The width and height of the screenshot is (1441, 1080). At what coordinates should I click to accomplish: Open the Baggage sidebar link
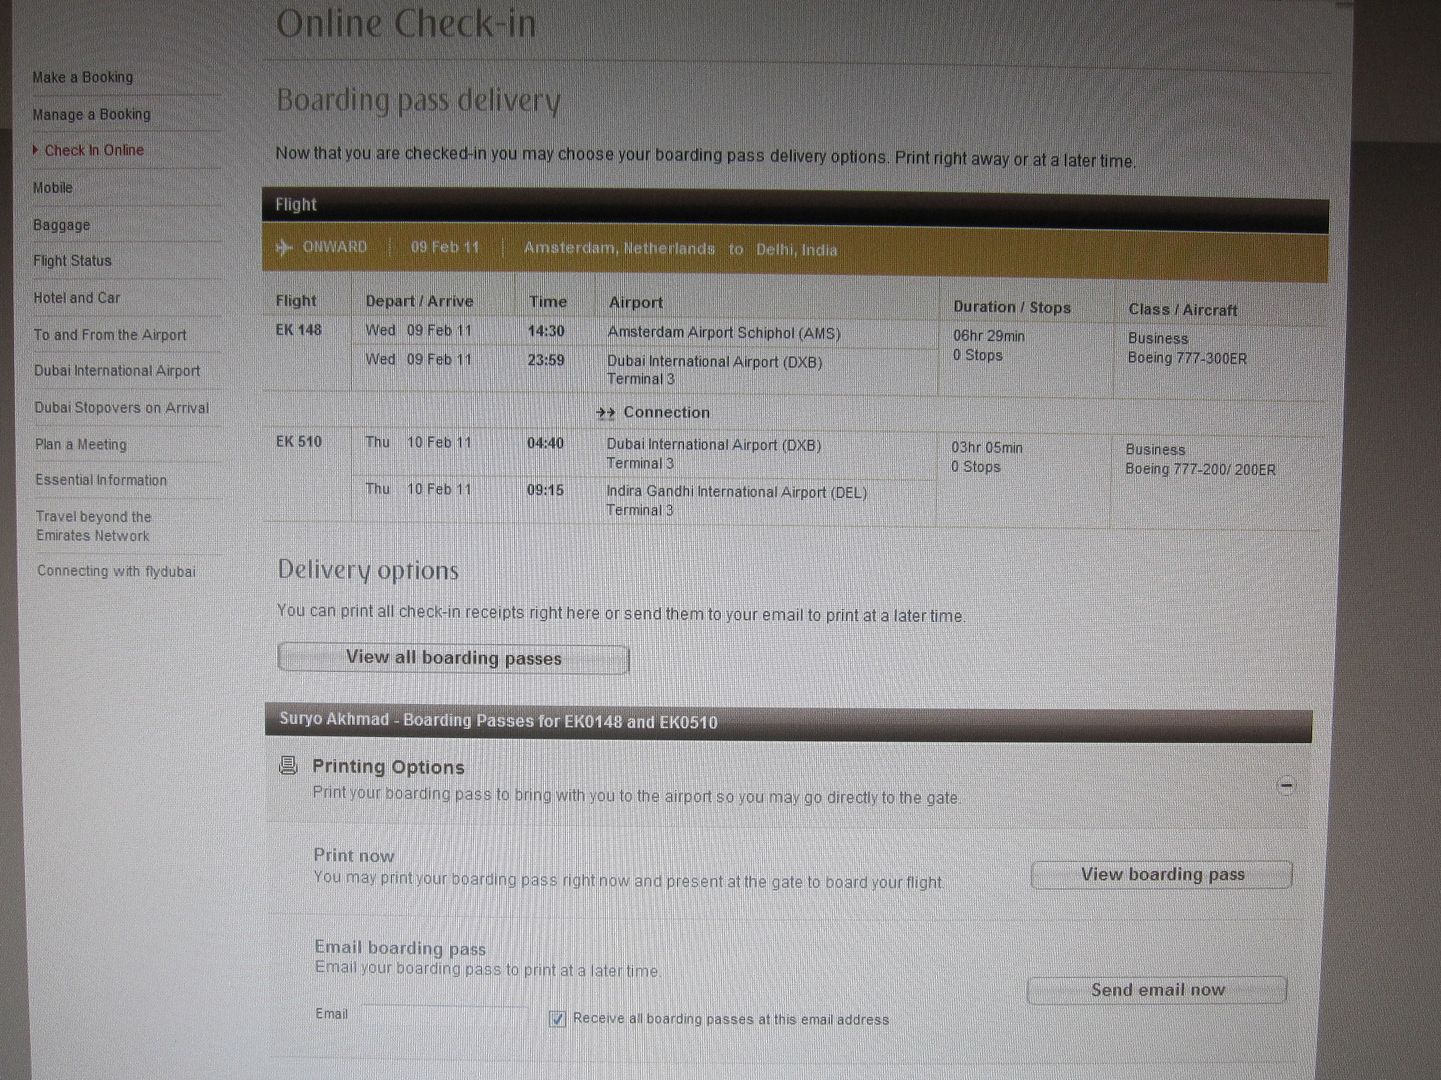(61, 225)
